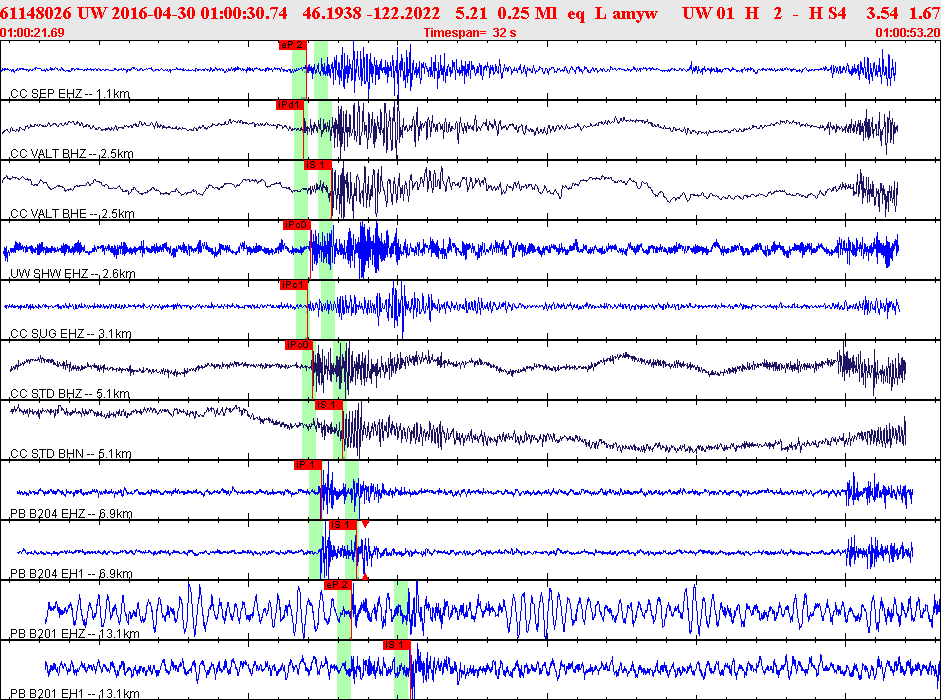The image size is (941, 700).
Task: Click the event ID 61148026 in header
Action: point(36,13)
